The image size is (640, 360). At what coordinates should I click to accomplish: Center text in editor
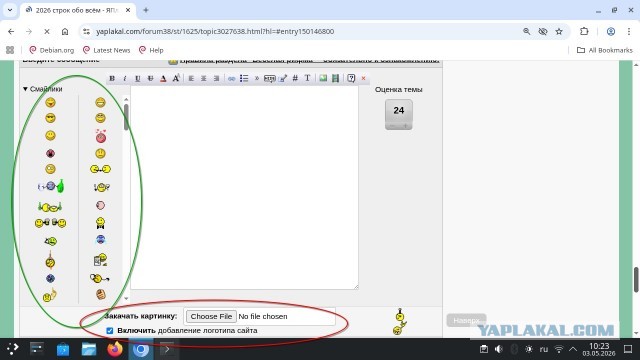point(203,78)
